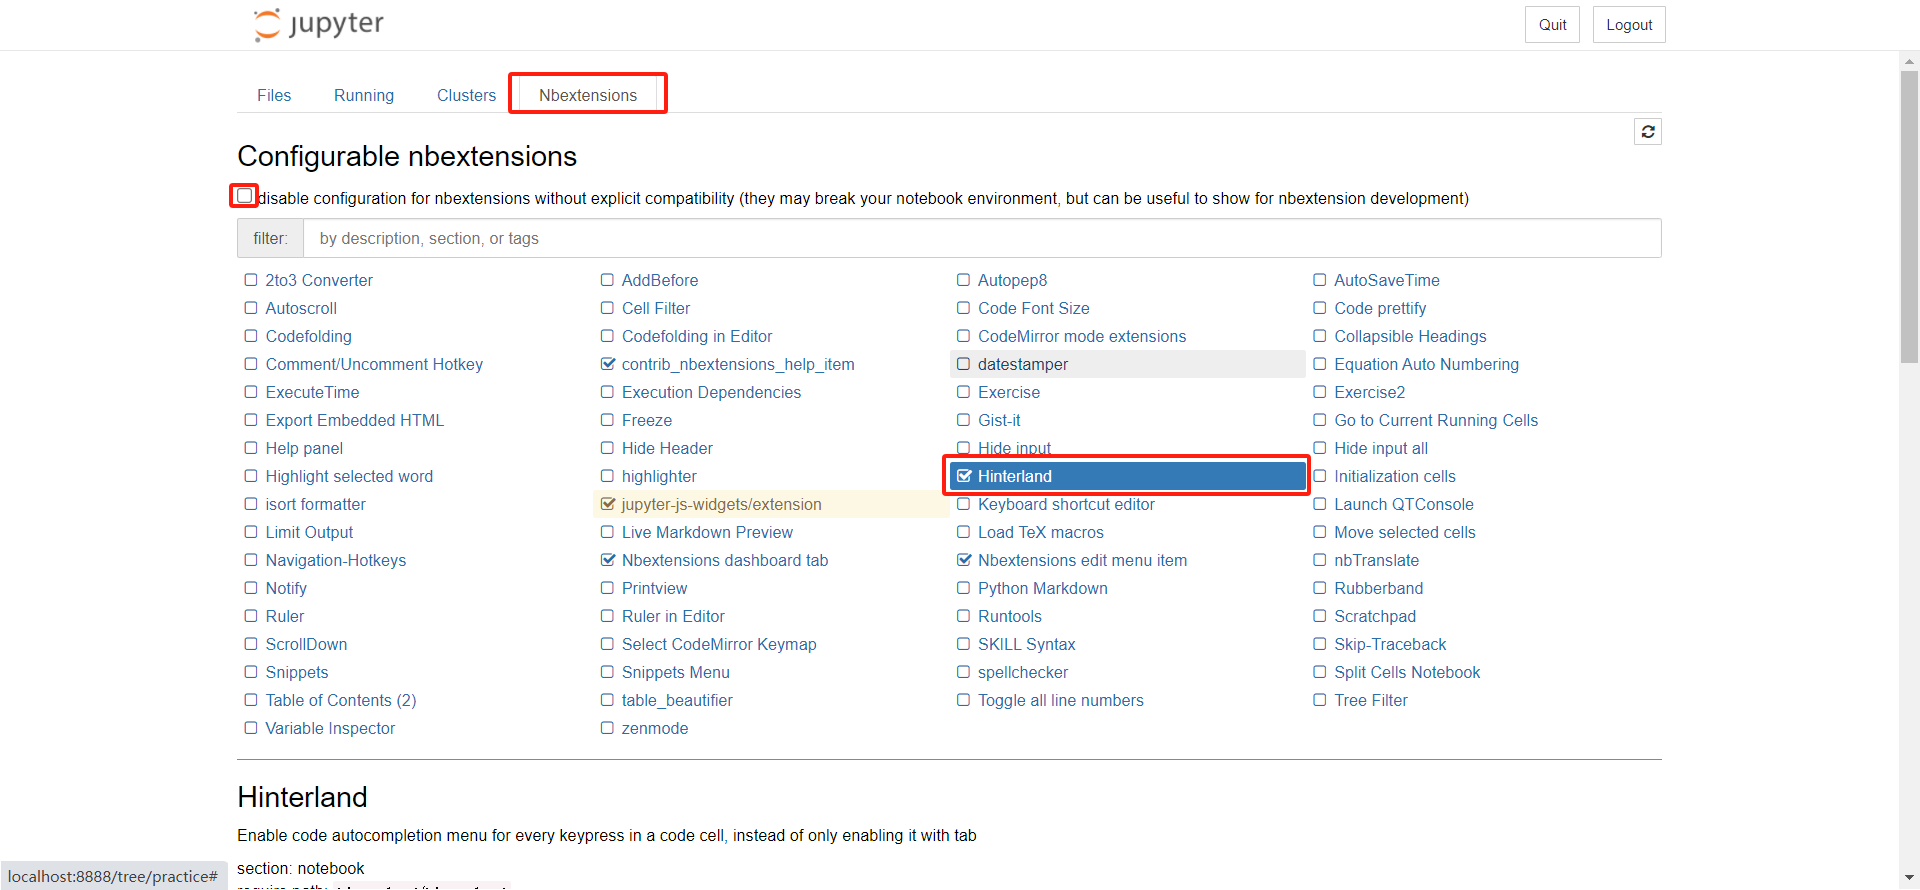Select the CodeMirror mode extensions entry
This screenshot has width=1920, height=890.
point(1082,336)
